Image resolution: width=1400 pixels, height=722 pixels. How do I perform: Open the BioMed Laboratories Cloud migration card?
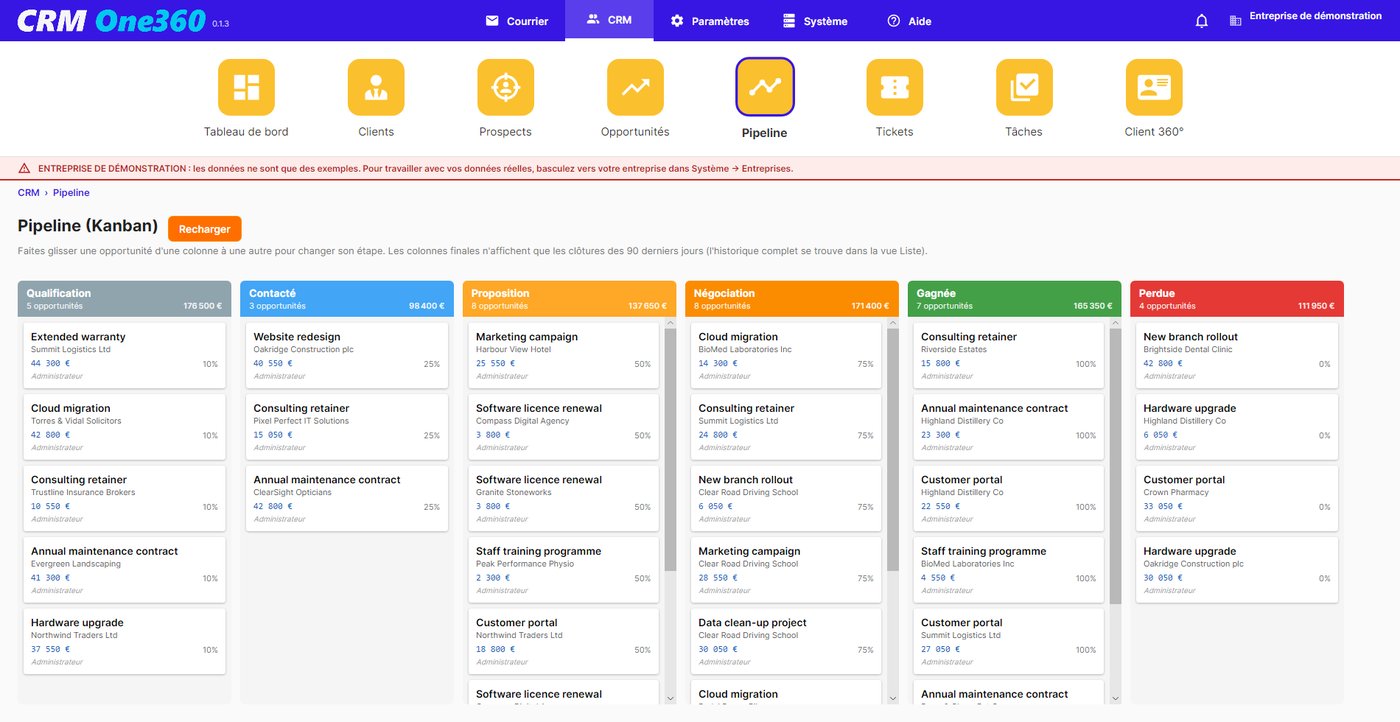786,355
